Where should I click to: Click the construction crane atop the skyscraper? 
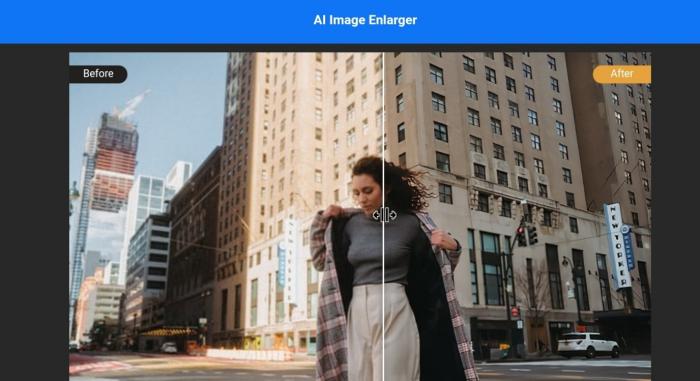click(x=131, y=104)
